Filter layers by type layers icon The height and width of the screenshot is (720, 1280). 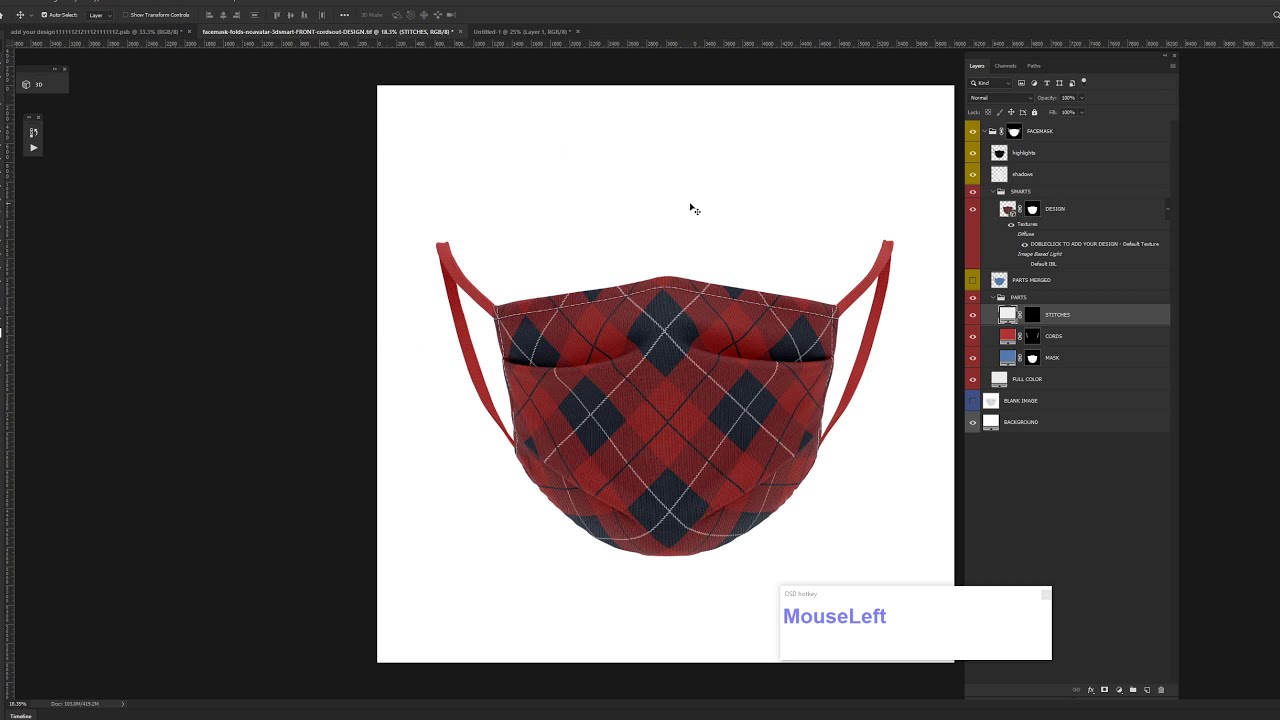coord(1047,83)
